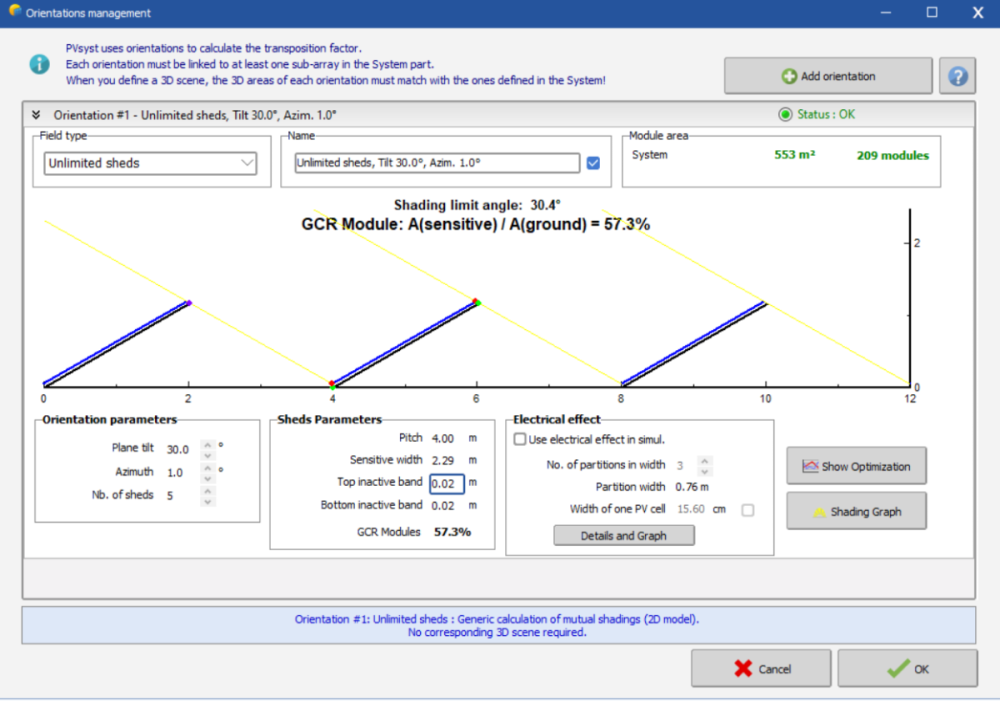Screen dimensions: 1000x701
Task: Adjust the Azimuth stepper arrows
Action: (x=208, y=472)
